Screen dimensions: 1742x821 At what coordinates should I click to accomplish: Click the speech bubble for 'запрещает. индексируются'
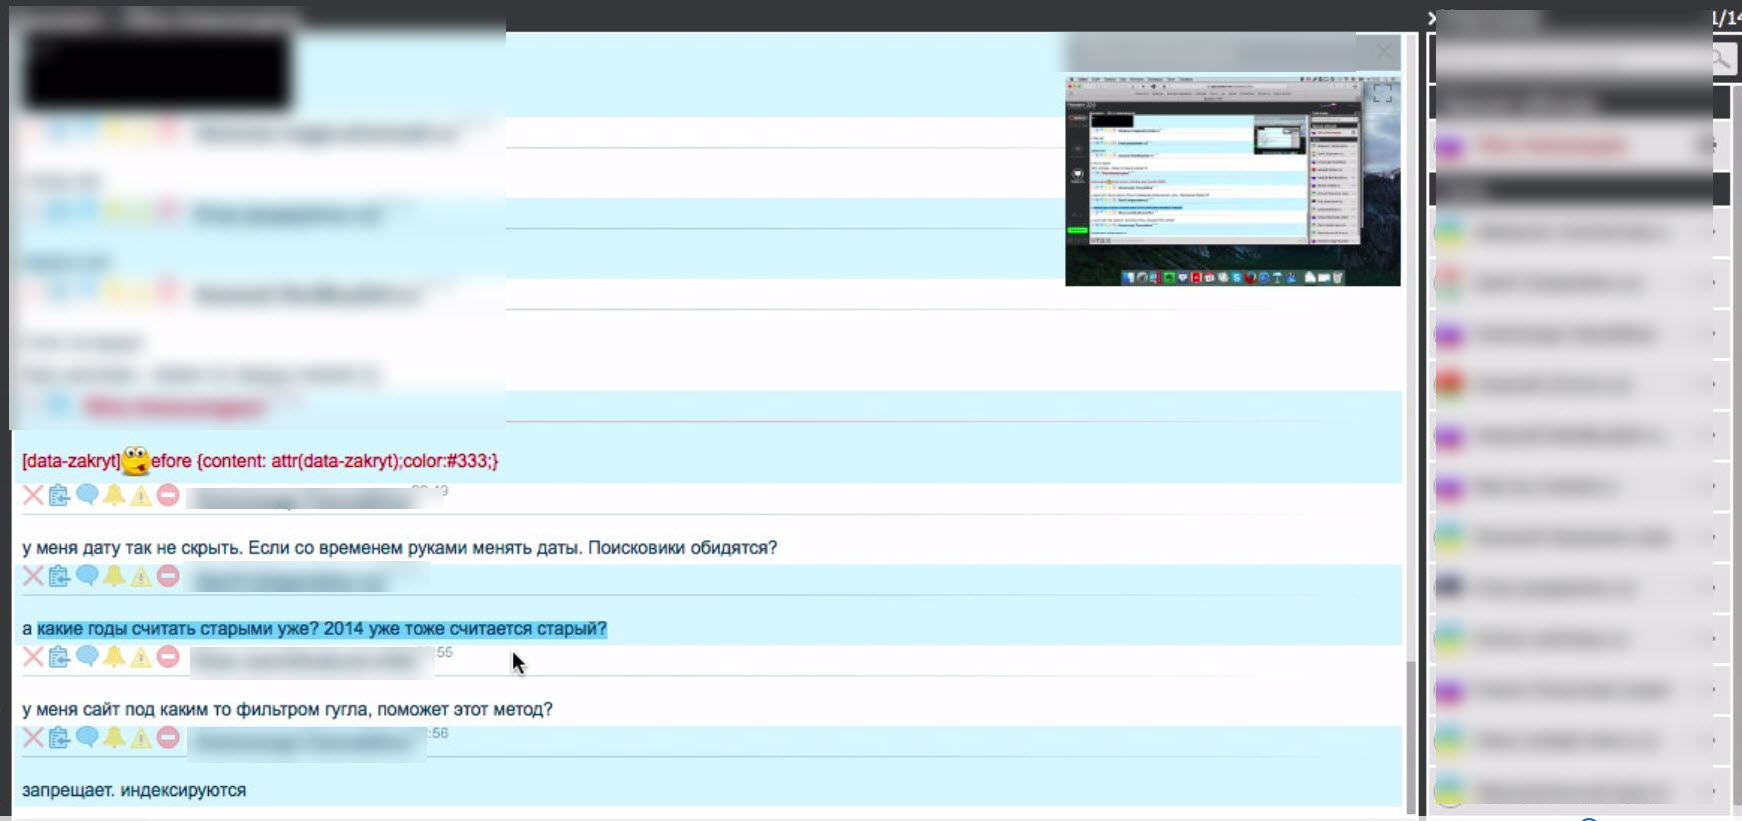point(87,738)
